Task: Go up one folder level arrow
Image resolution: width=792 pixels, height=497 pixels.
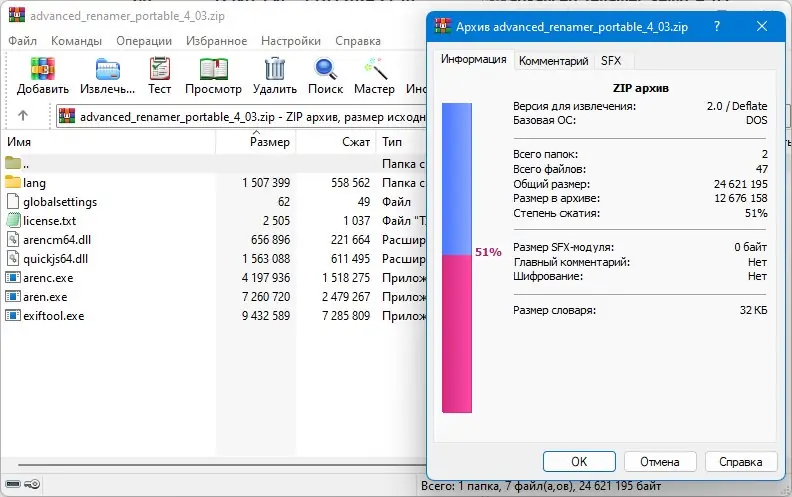Action: [23, 116]
